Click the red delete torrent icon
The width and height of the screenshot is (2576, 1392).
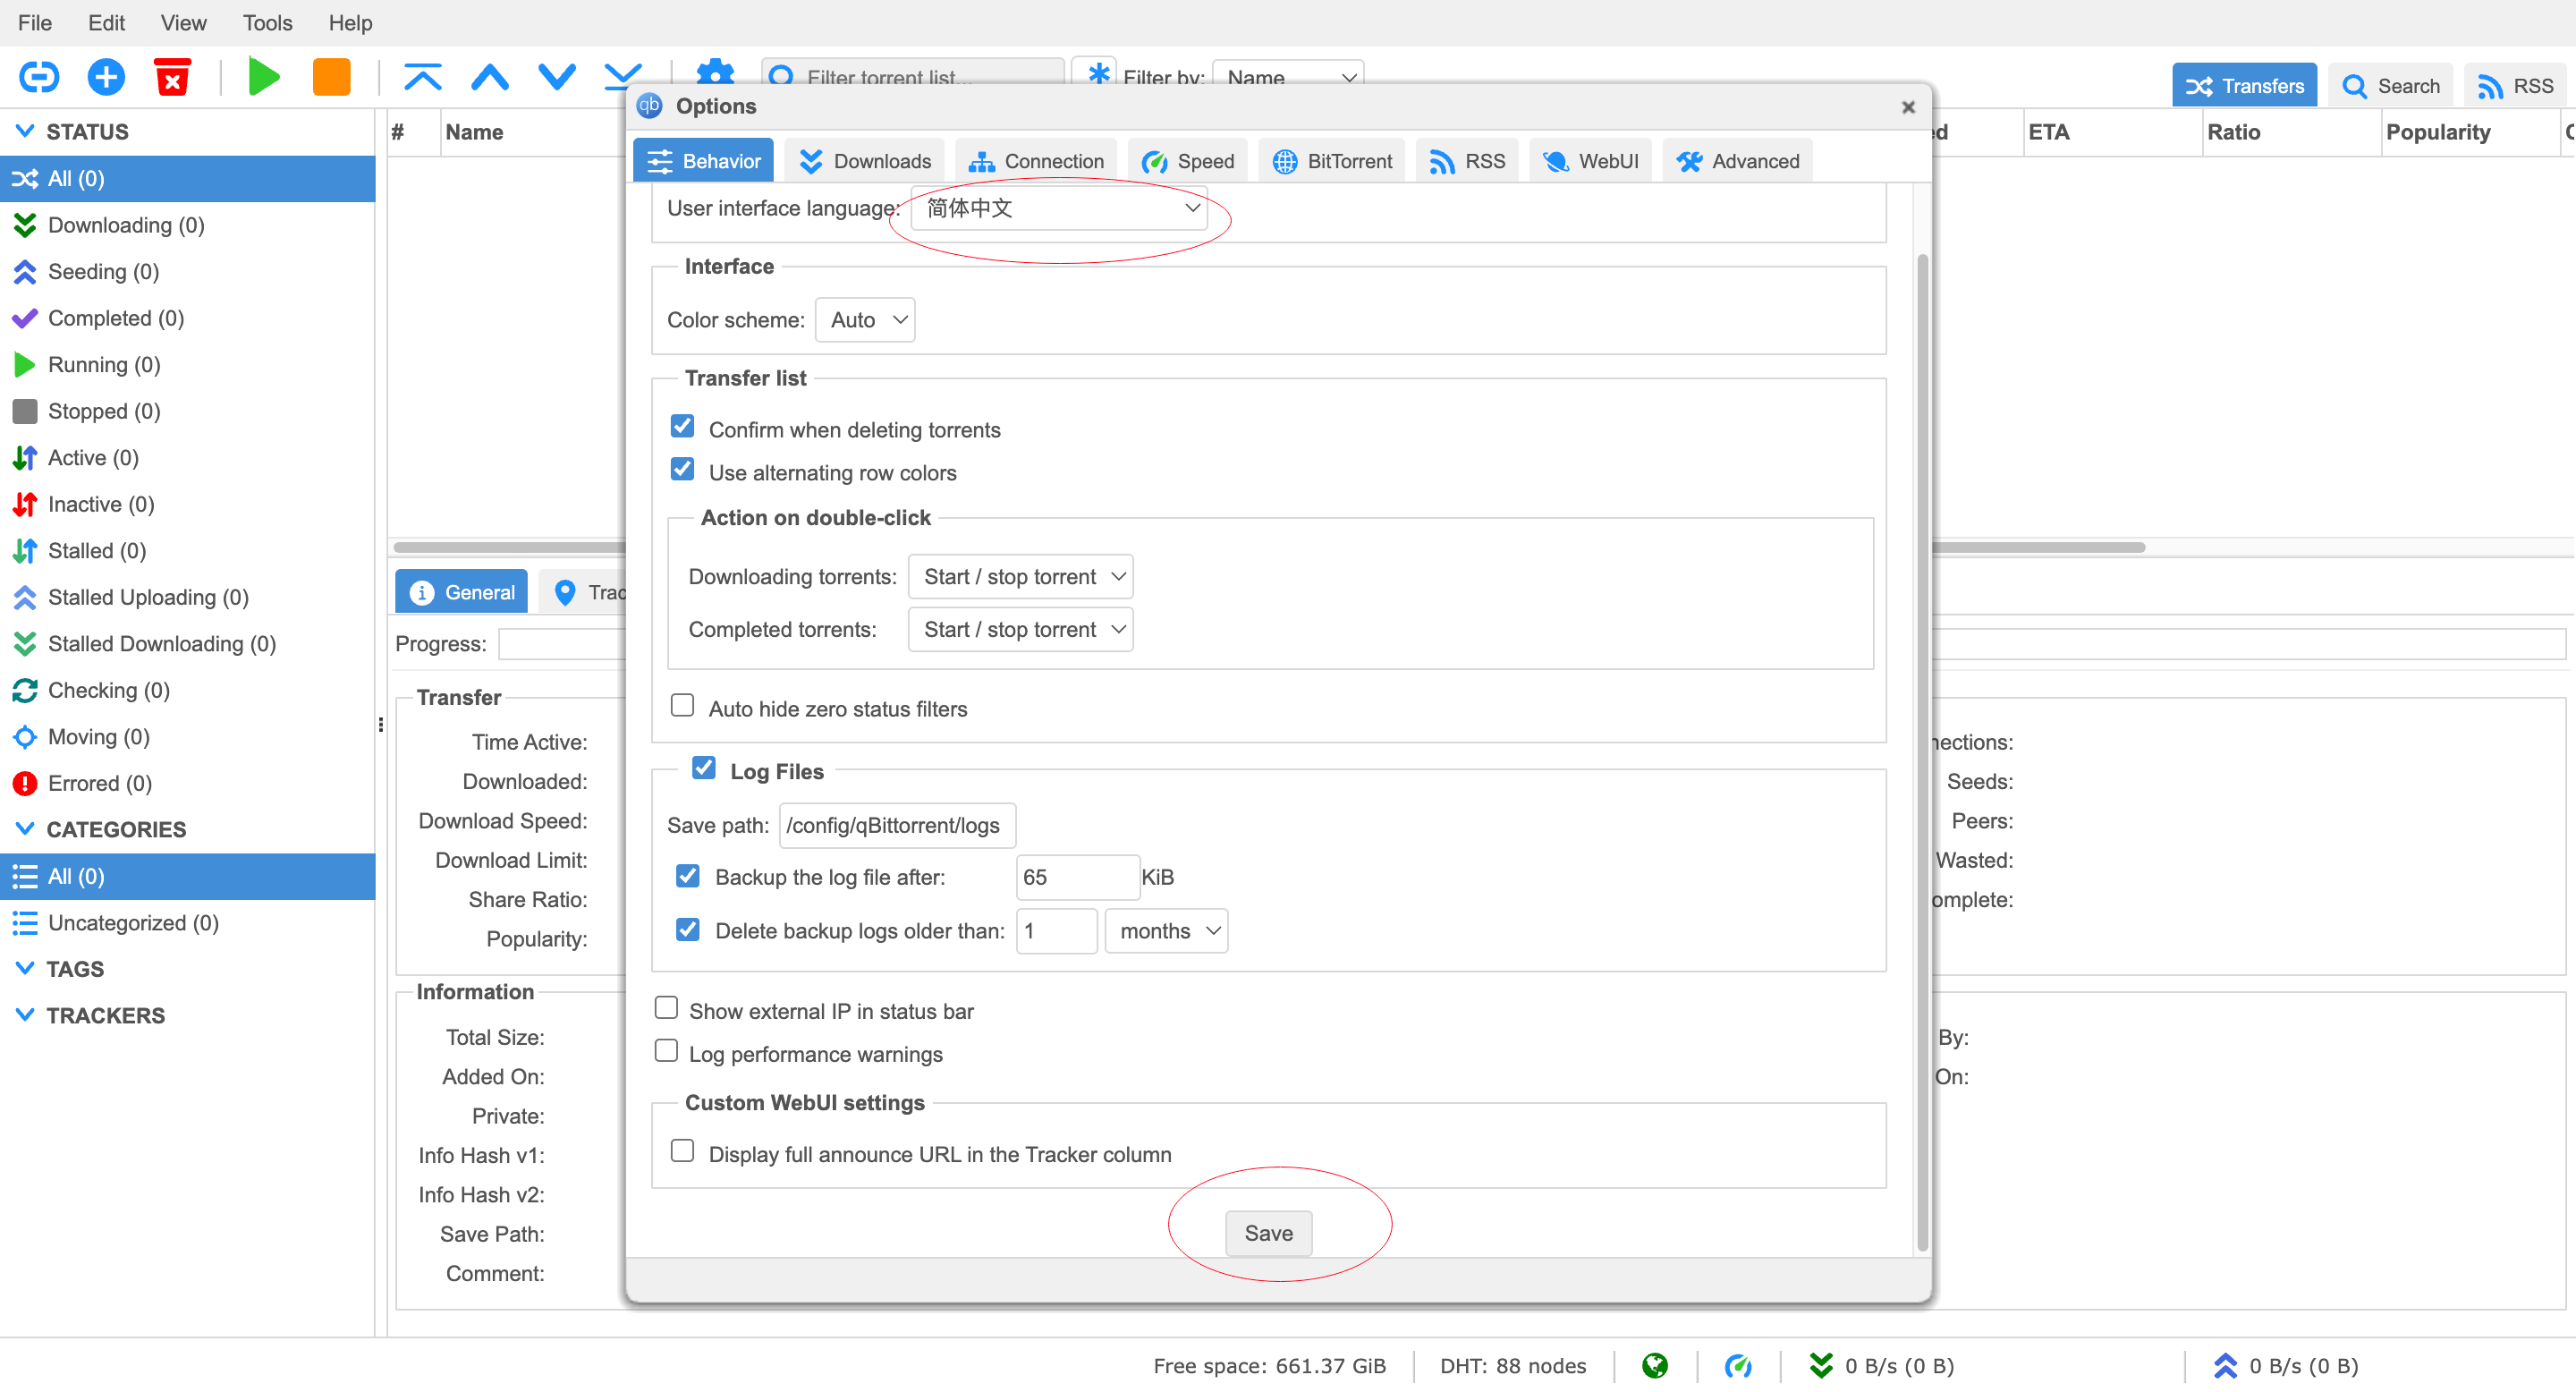point(172,77)
